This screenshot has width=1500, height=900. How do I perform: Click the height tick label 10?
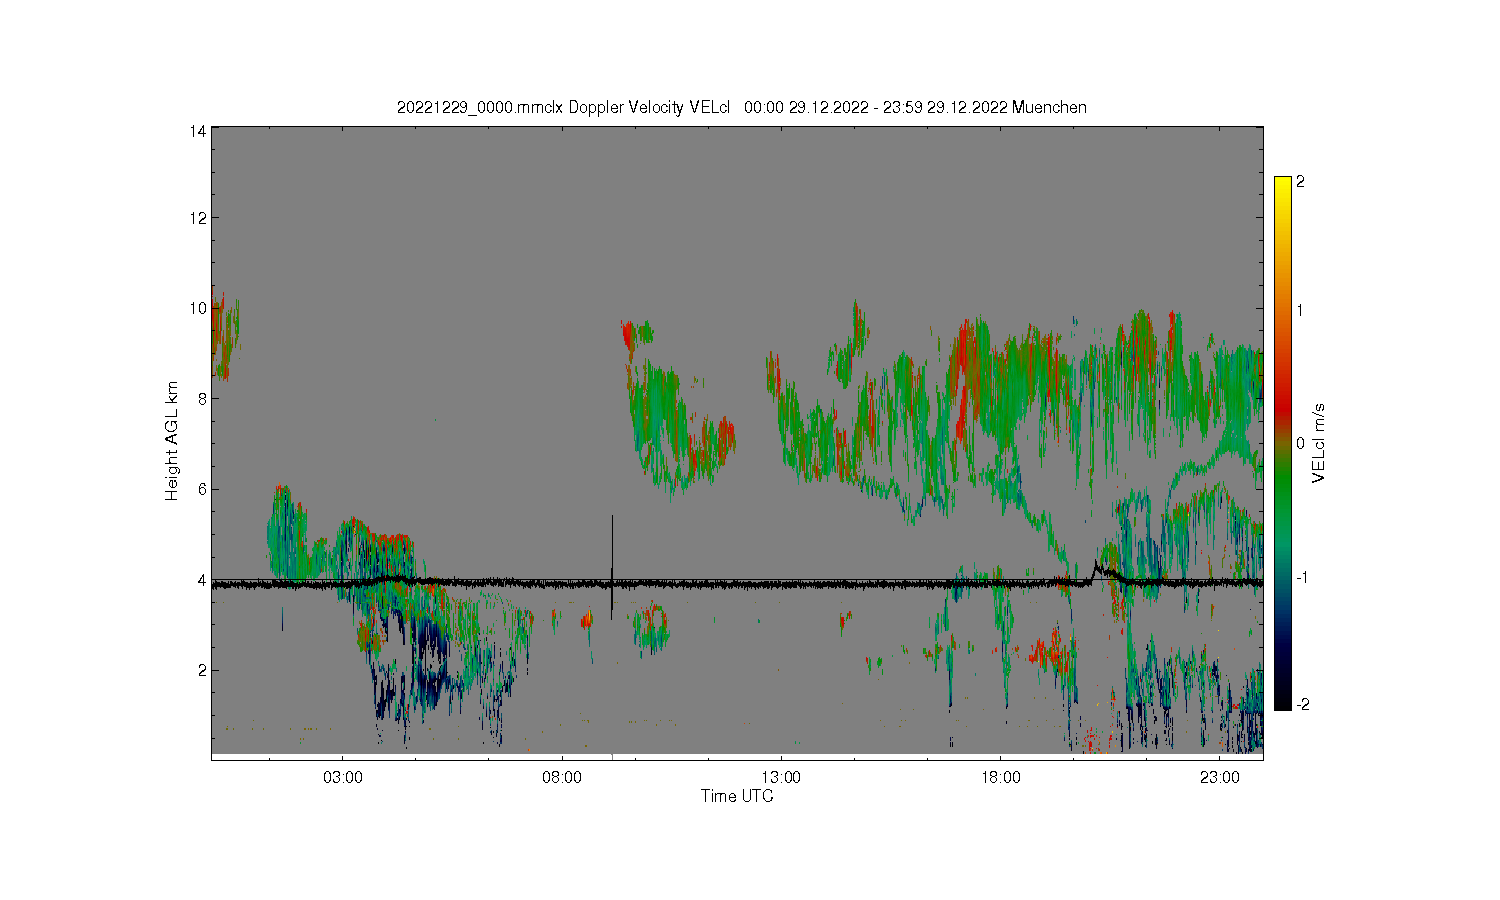[x=199, y=308]
